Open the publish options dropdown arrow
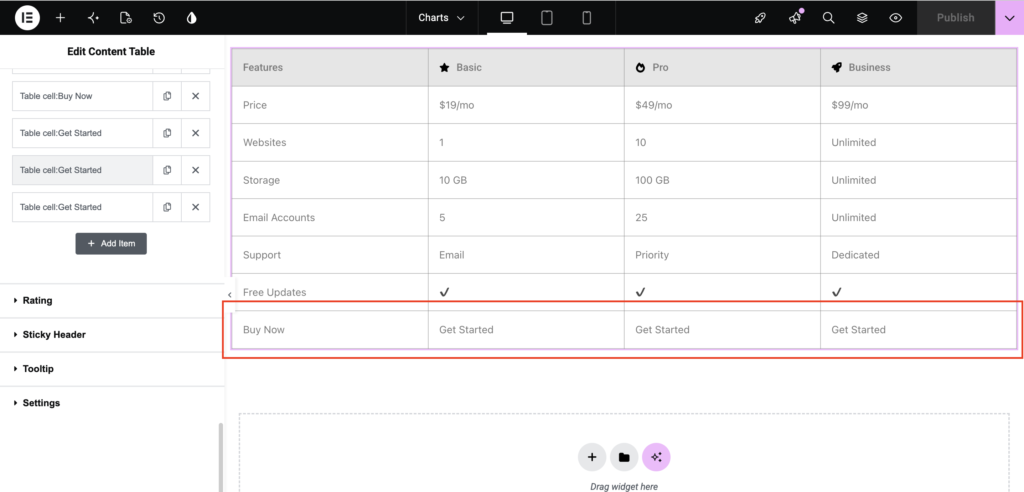1024x492 pixels. (1010, 18)
